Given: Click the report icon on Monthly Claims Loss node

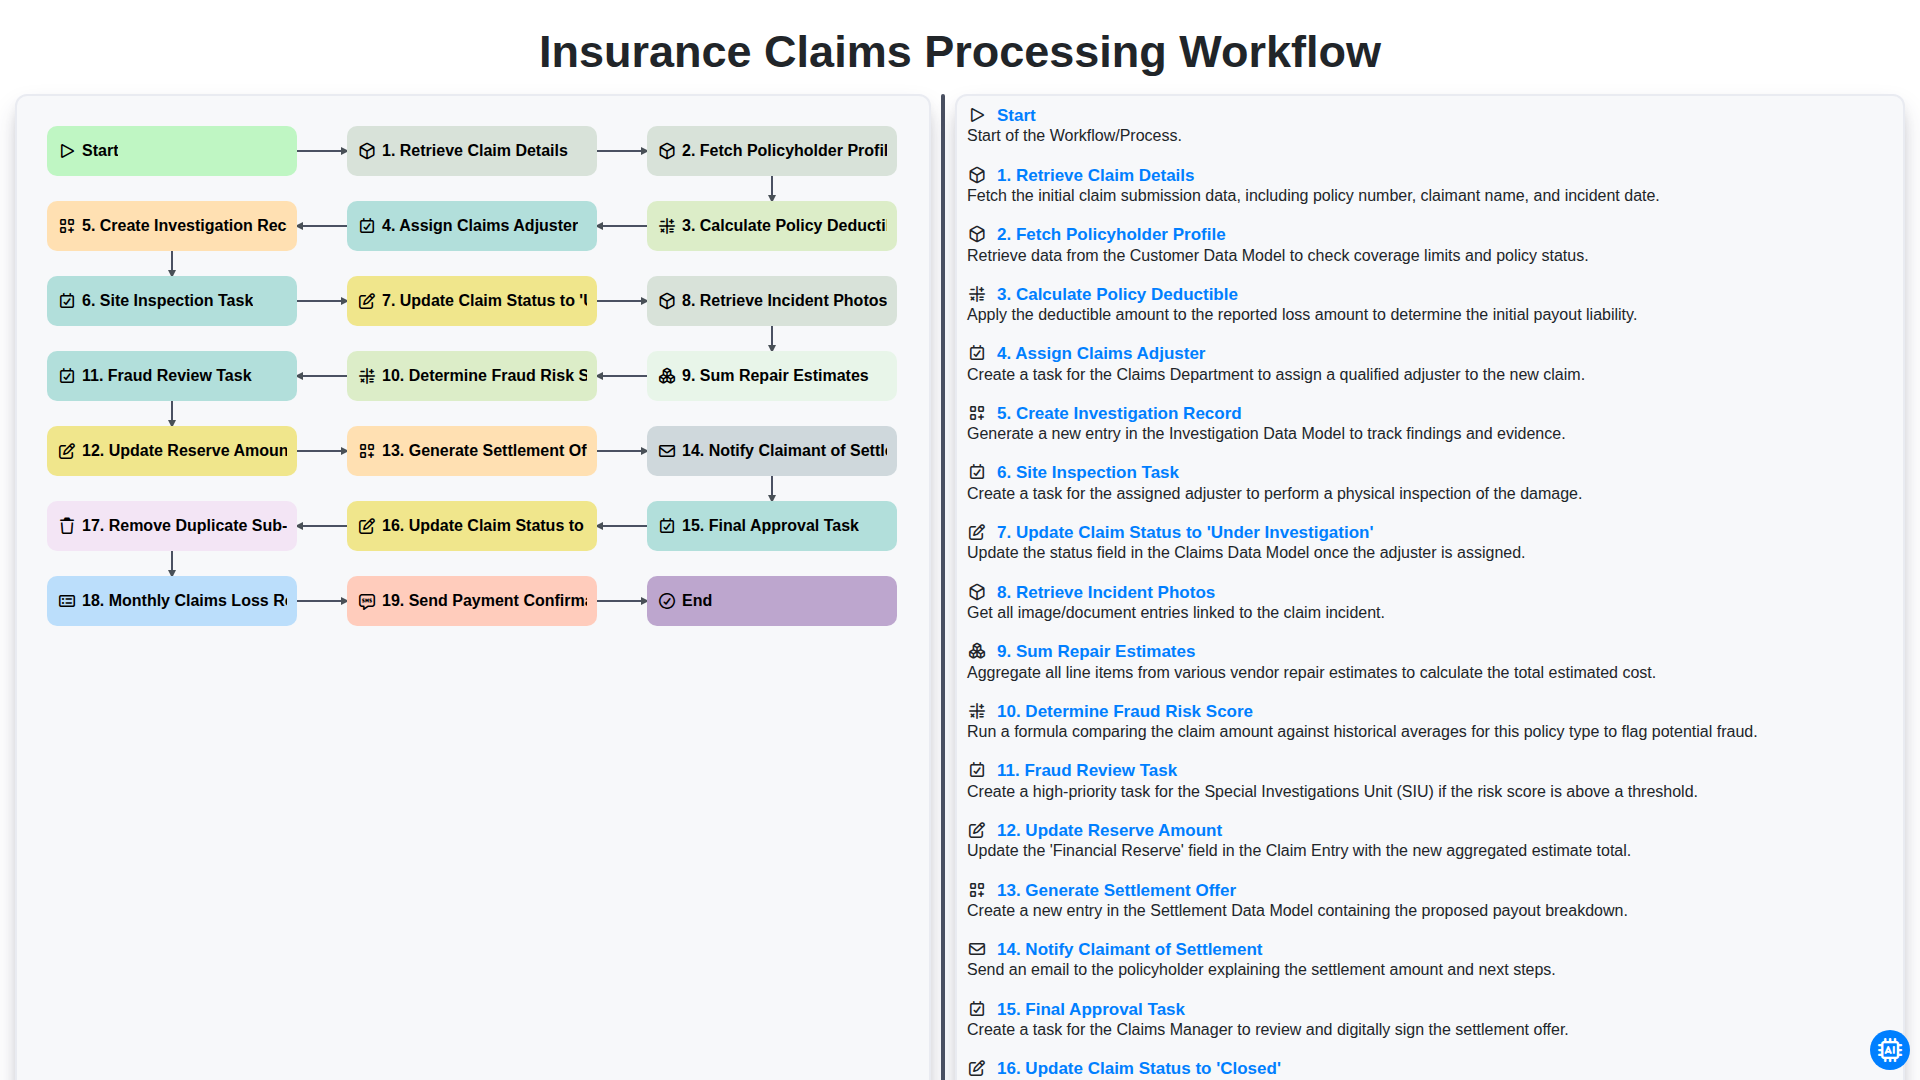Looking at the screenshot, I should click(67, 601).
